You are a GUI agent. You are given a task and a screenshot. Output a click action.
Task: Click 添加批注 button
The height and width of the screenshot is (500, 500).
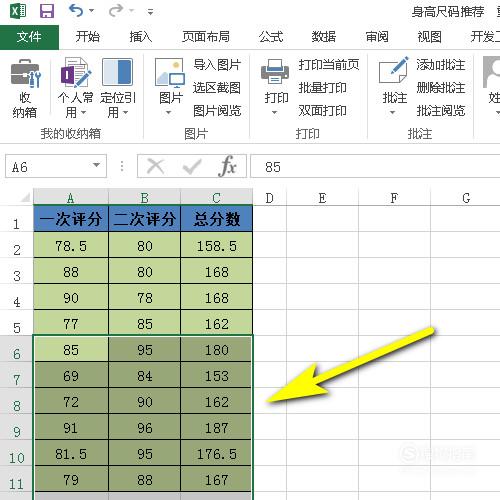(x=441, y=64)
